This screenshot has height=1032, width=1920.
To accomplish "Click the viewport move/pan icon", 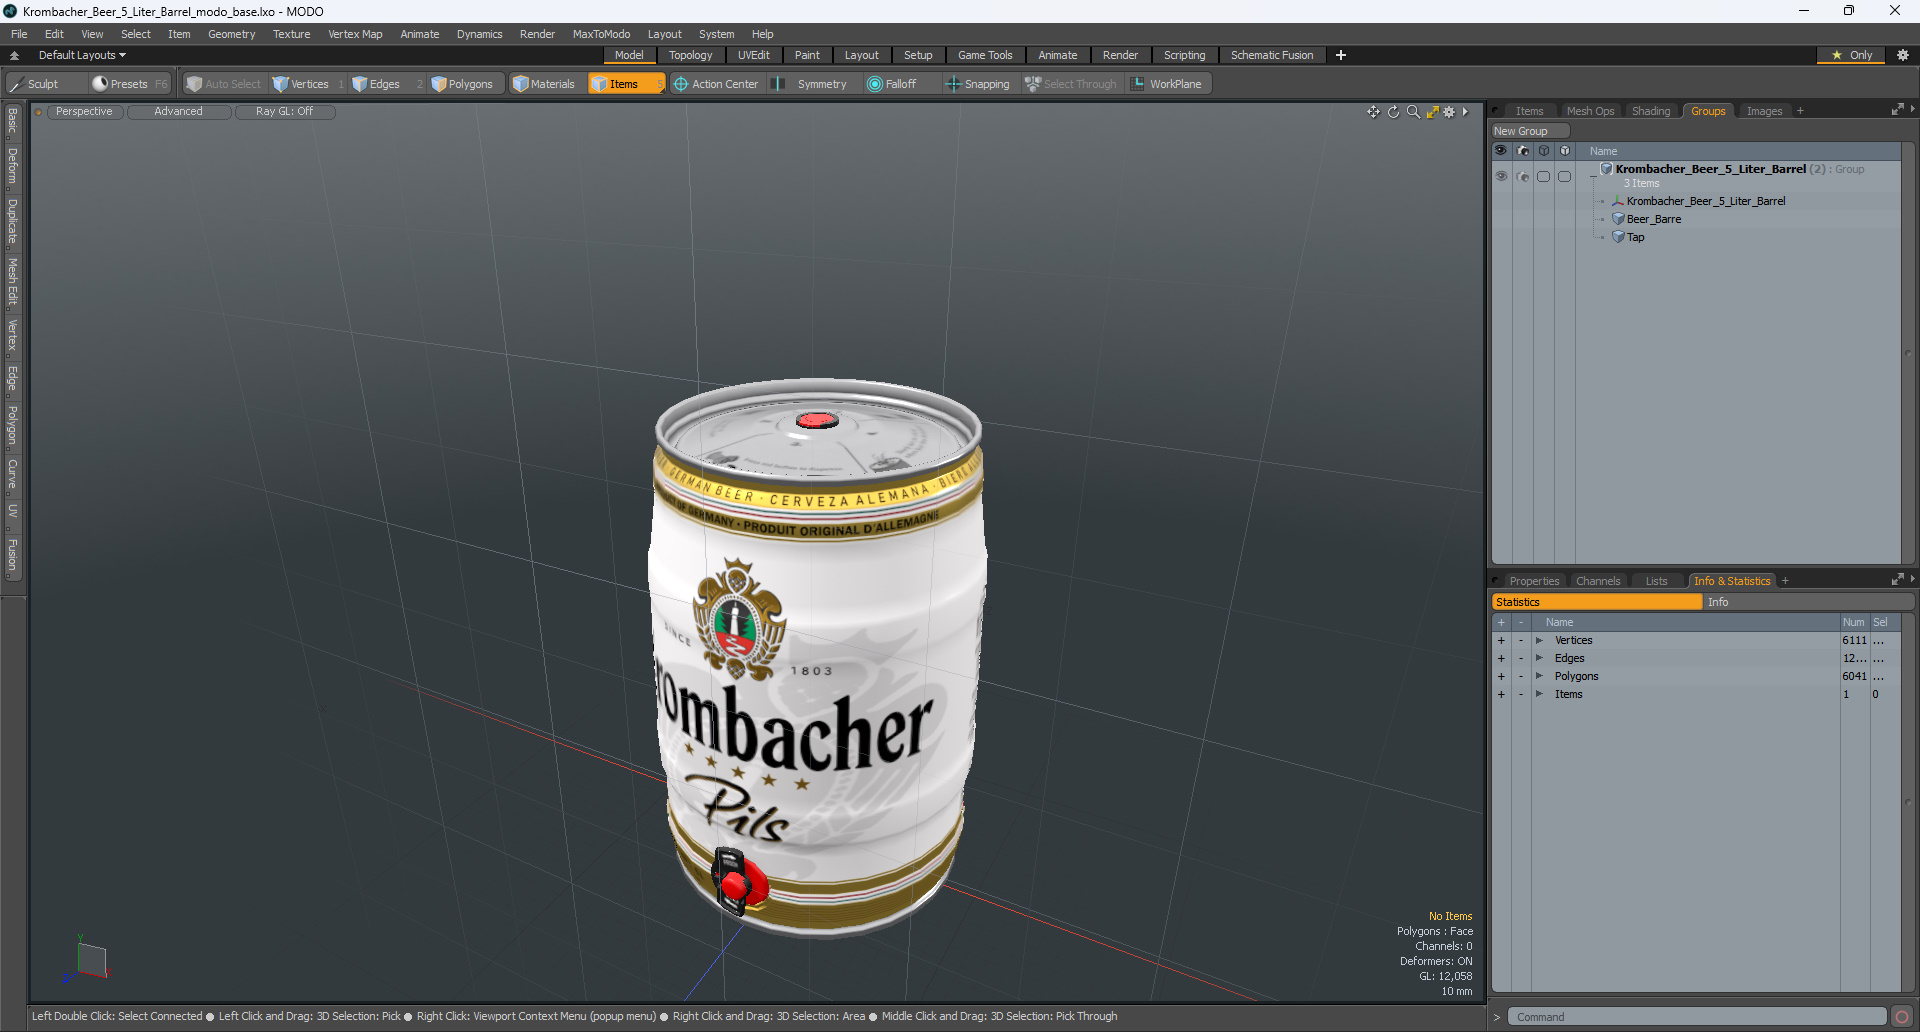I will 1373,112.
